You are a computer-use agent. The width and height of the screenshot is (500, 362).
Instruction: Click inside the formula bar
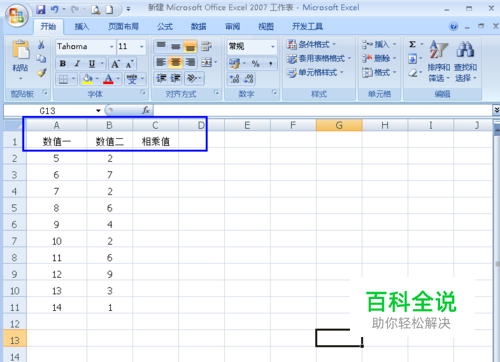(323, 110)
